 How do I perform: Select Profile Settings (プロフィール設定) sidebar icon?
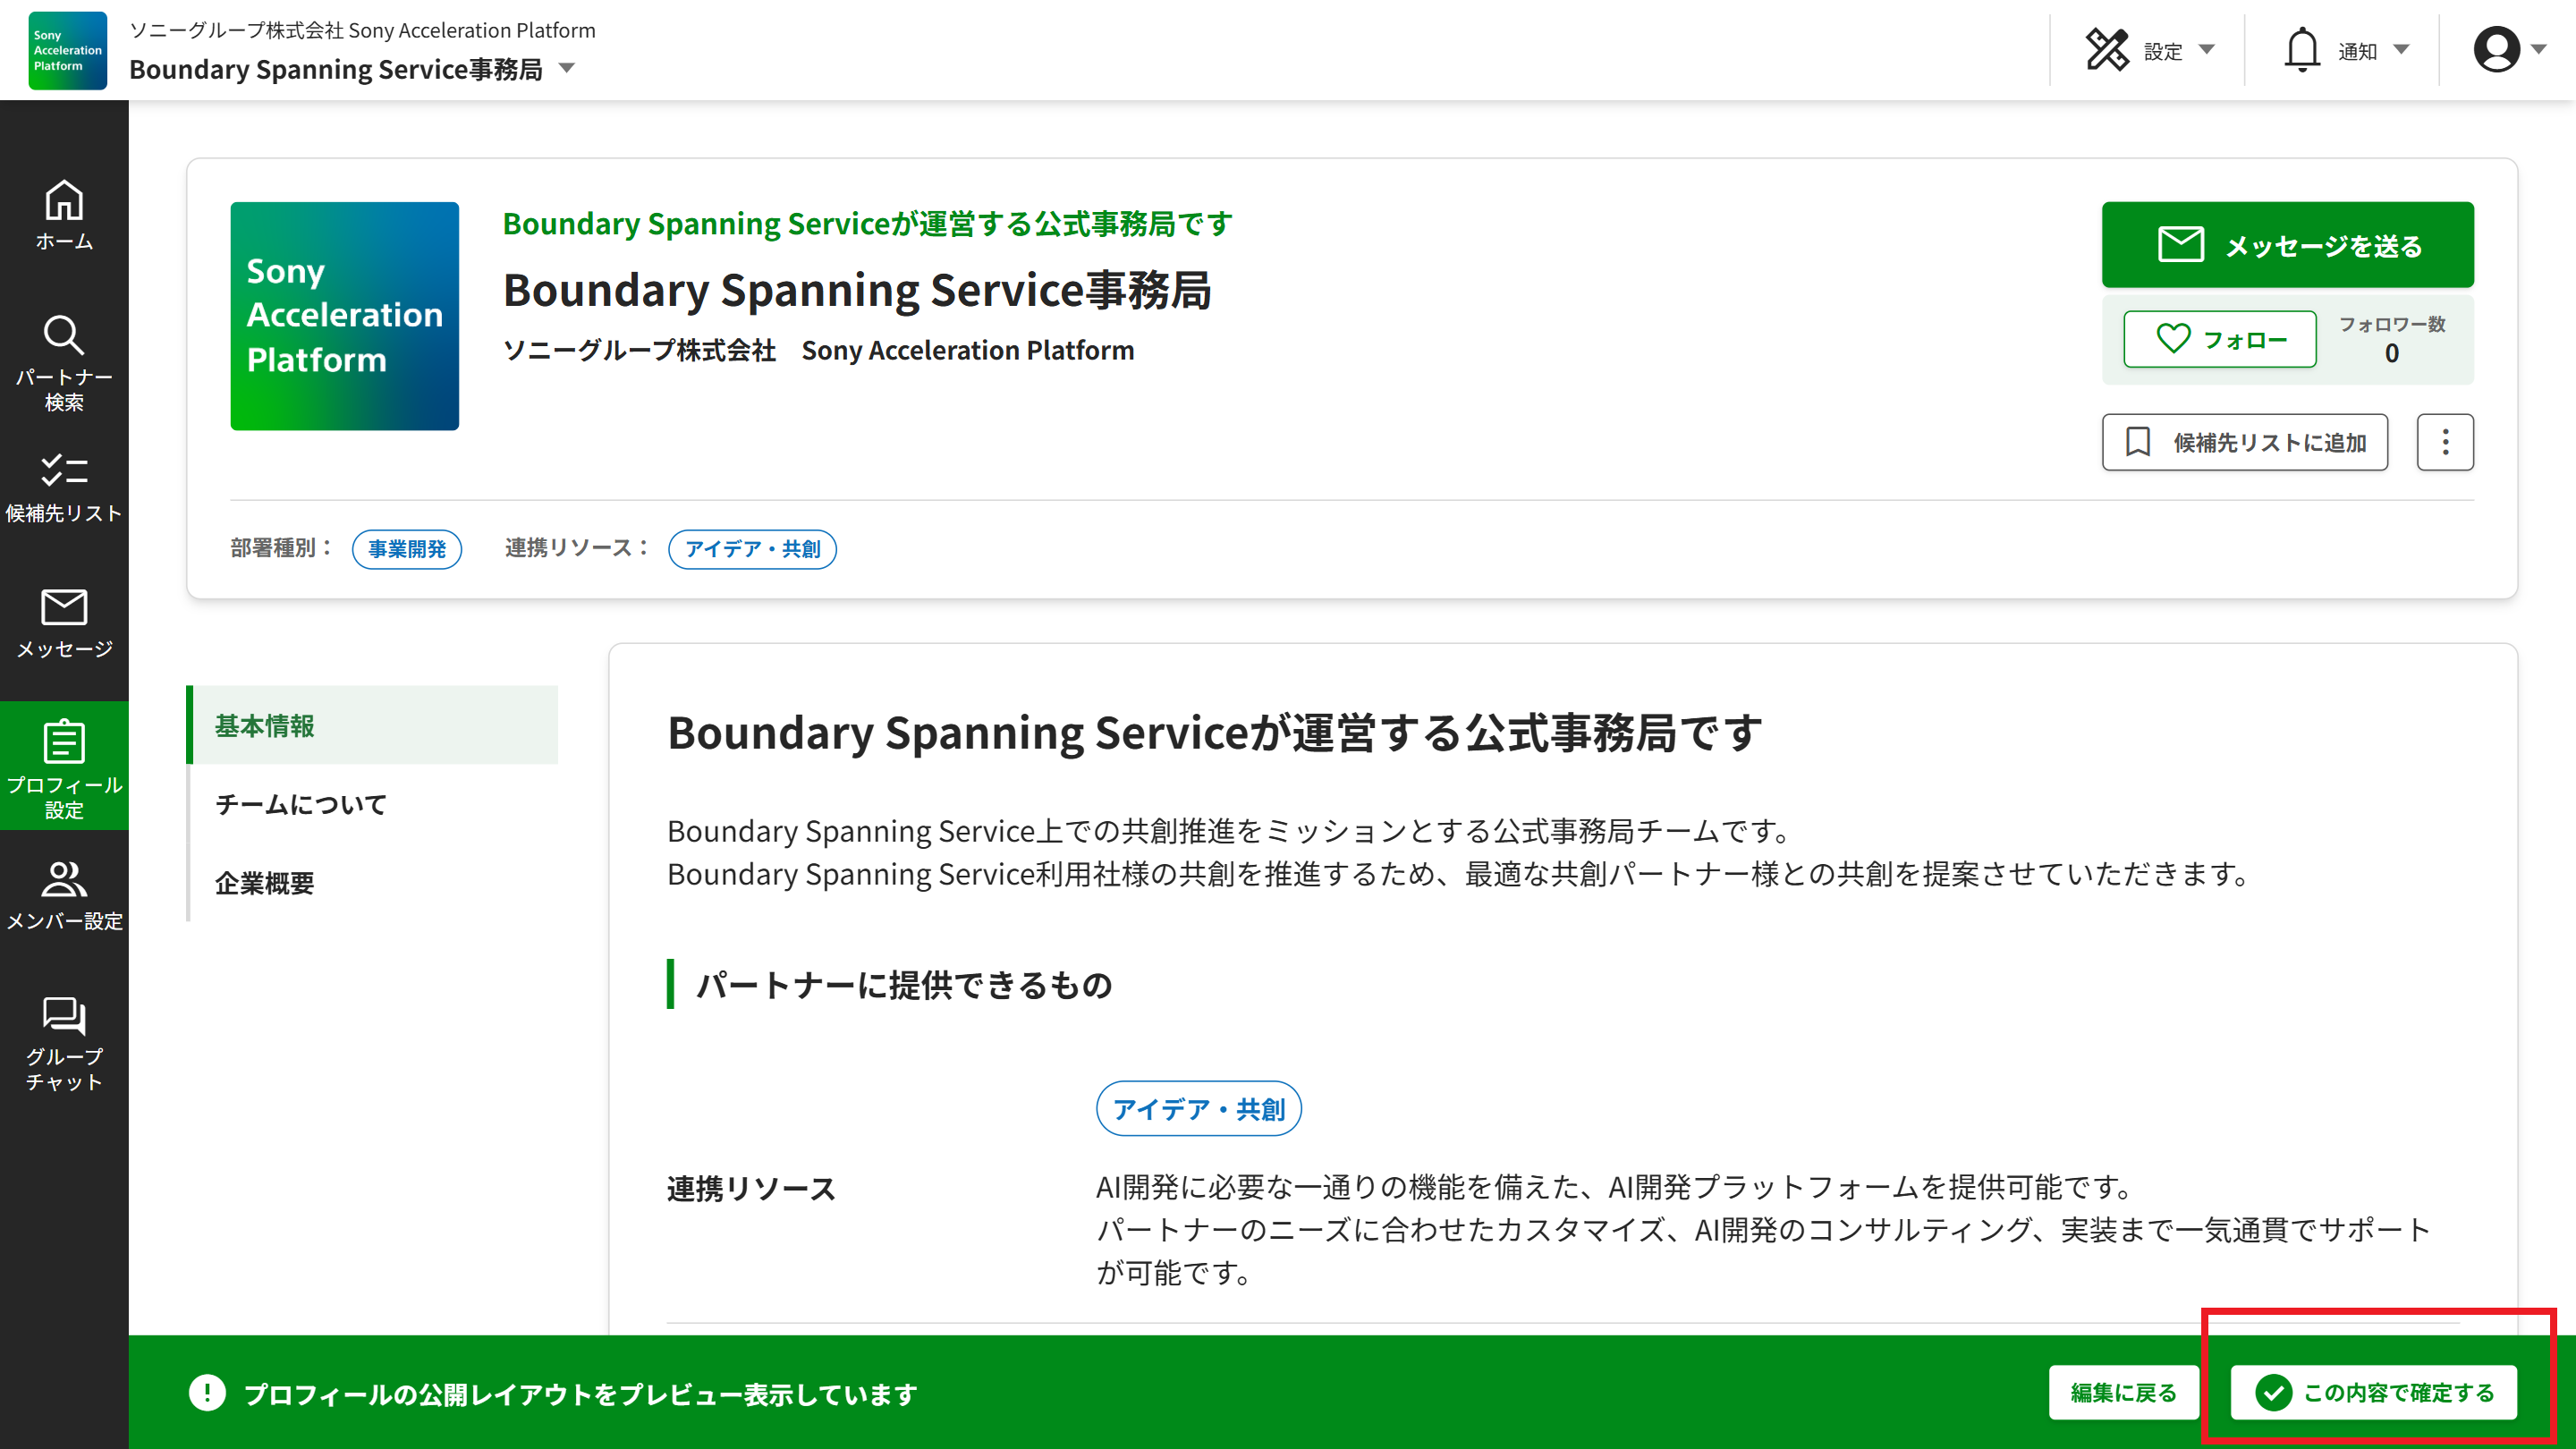pyautogui.click(x=64, y=767)
